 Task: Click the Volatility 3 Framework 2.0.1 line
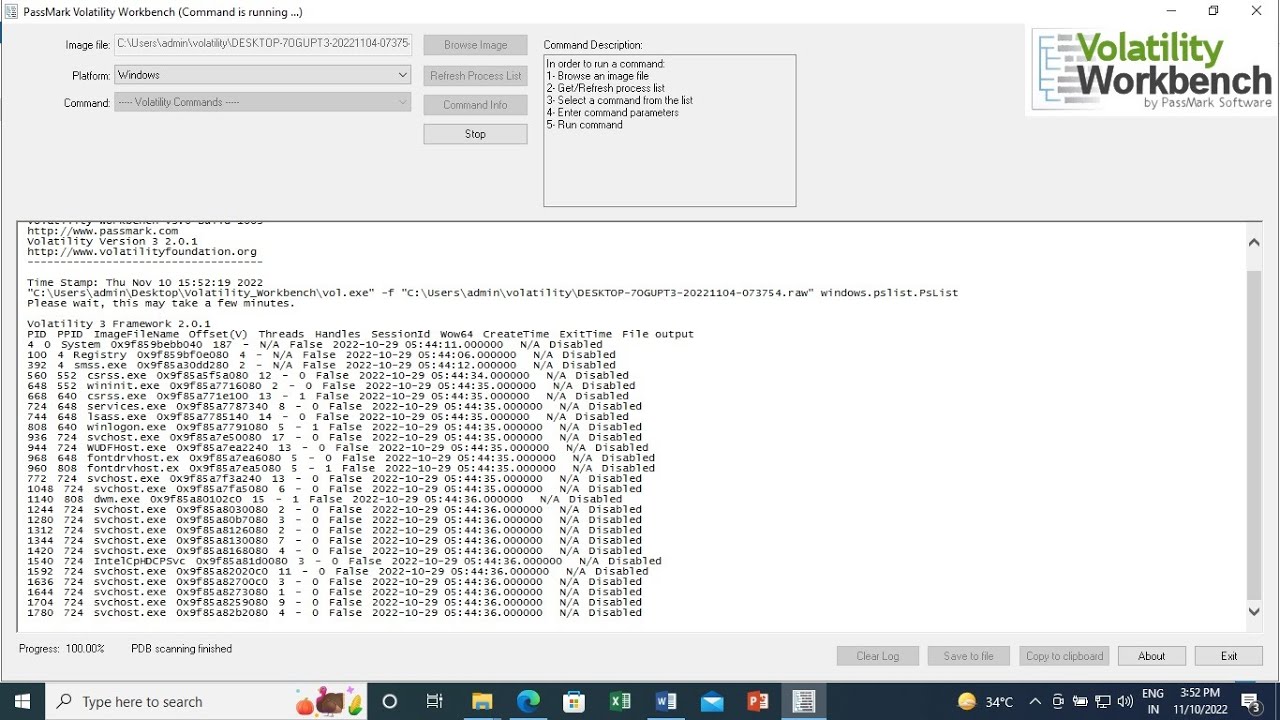coord(118,324)
